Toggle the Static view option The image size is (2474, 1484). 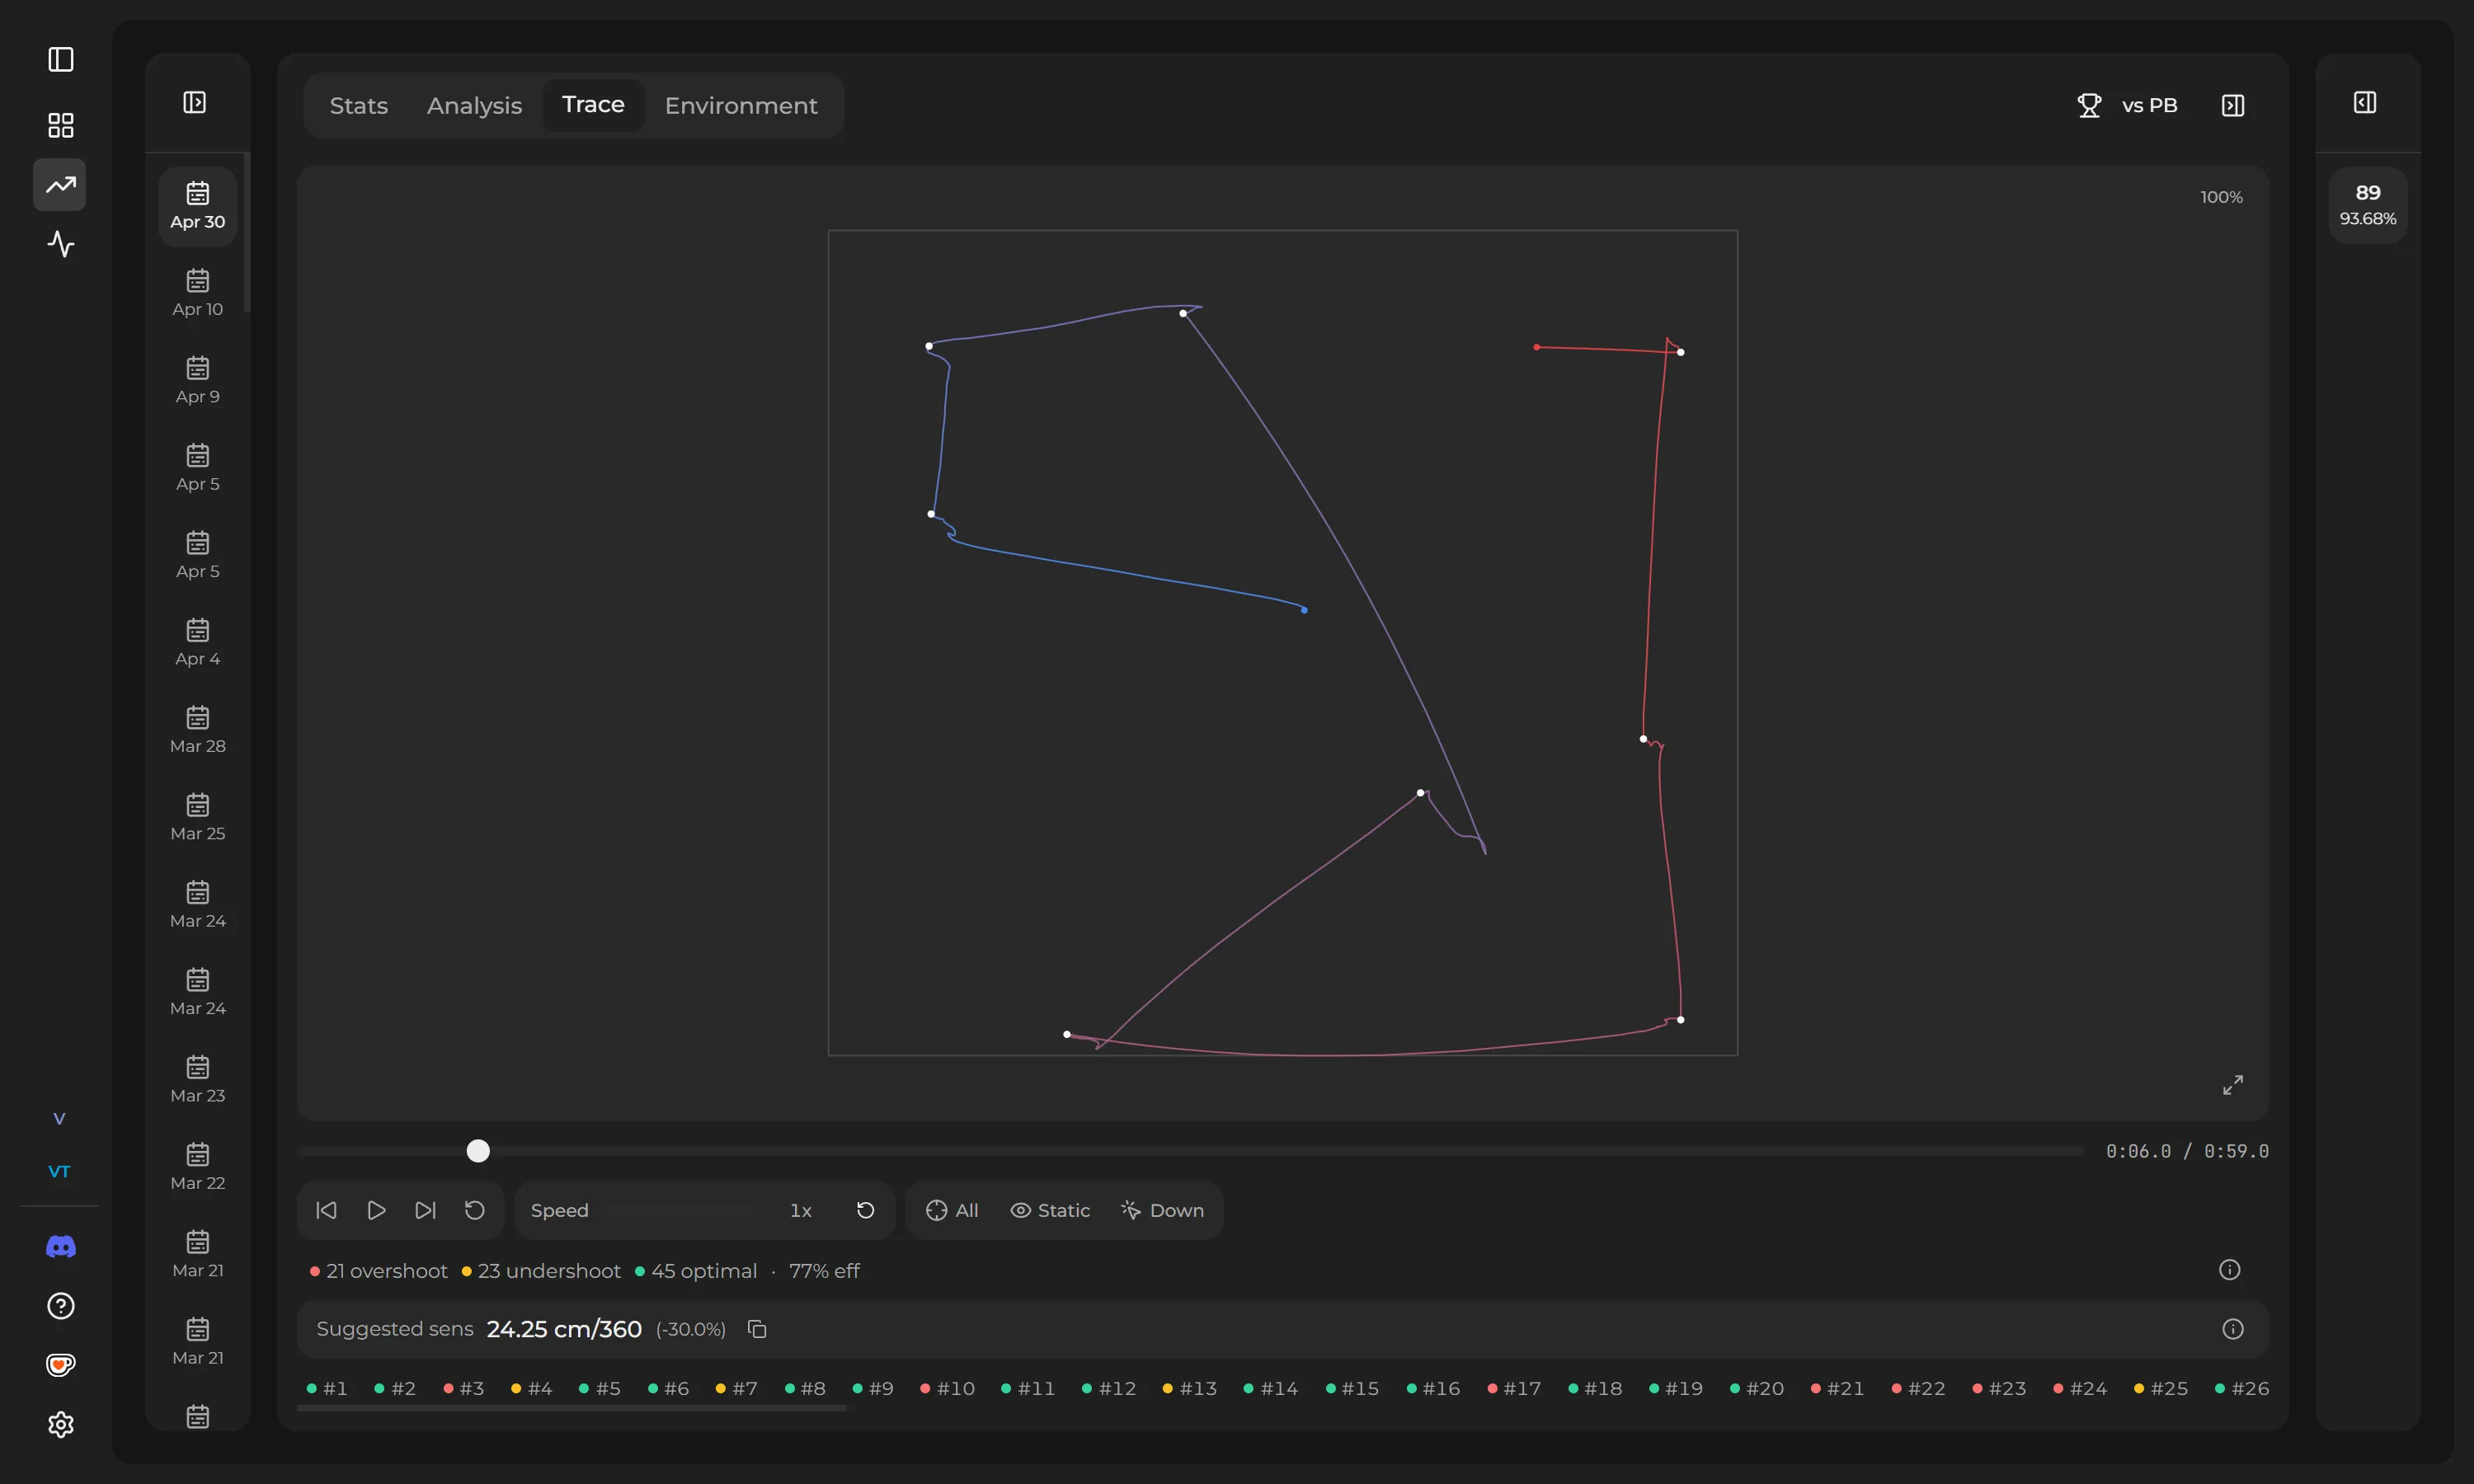tap(1050, 1210)
